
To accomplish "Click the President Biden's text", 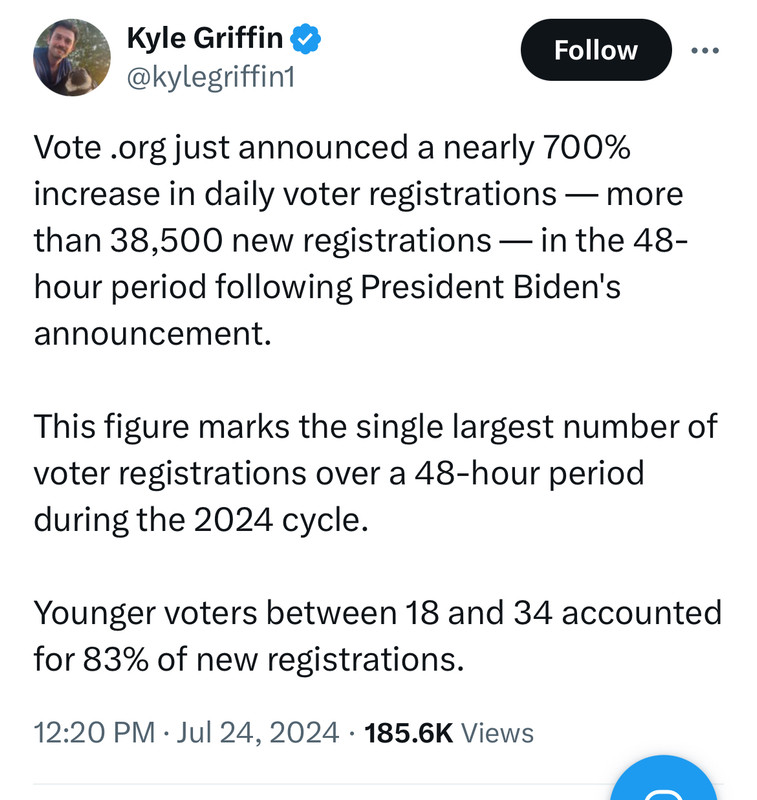I will click(490, 287).
